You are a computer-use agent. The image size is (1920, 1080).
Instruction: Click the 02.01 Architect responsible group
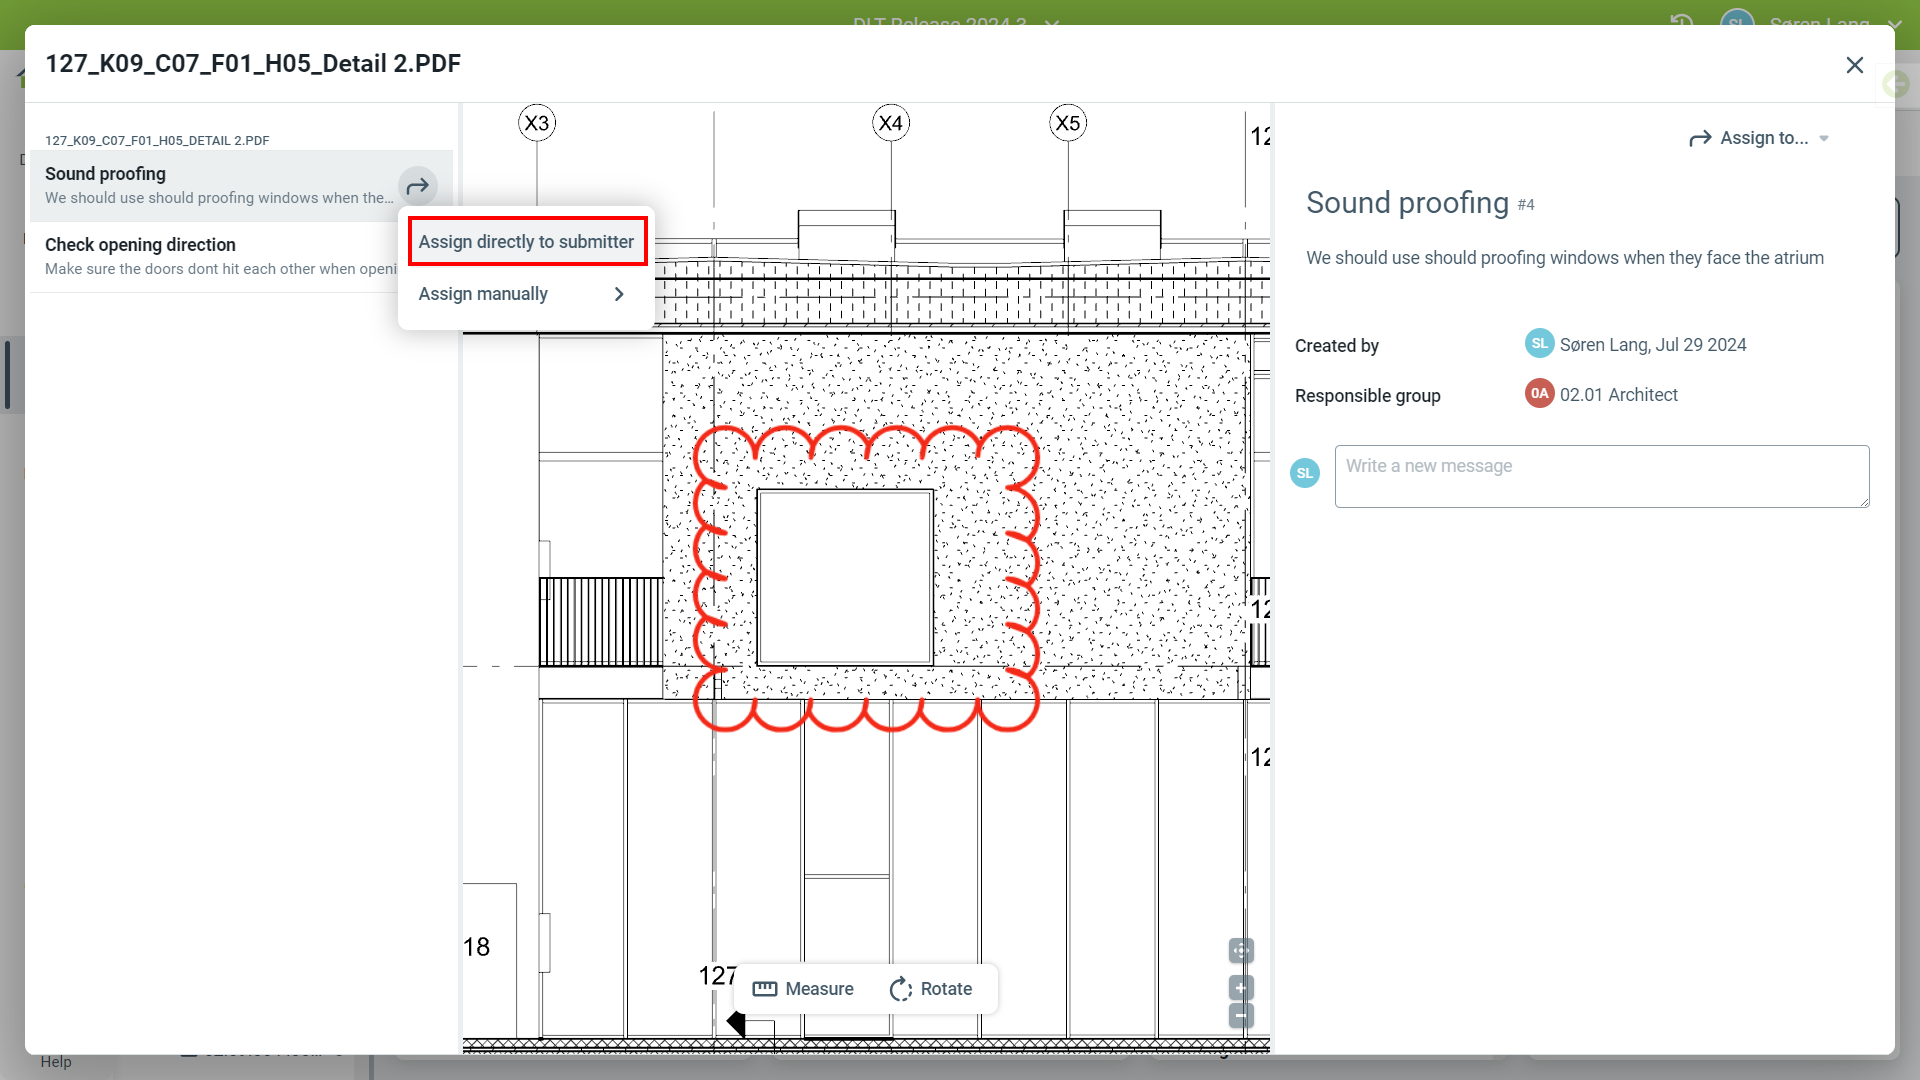tap(1618, 395)
